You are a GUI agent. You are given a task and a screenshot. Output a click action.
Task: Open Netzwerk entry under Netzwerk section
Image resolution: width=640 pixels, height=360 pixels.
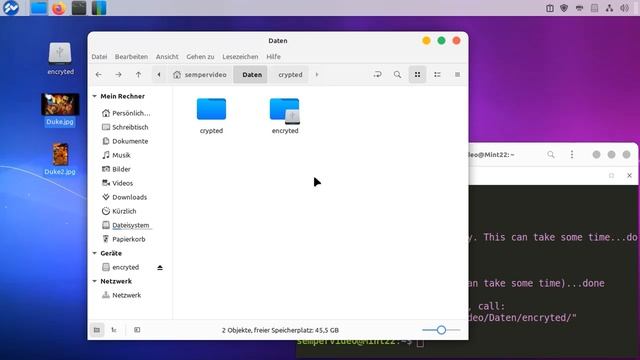[122, 295]
